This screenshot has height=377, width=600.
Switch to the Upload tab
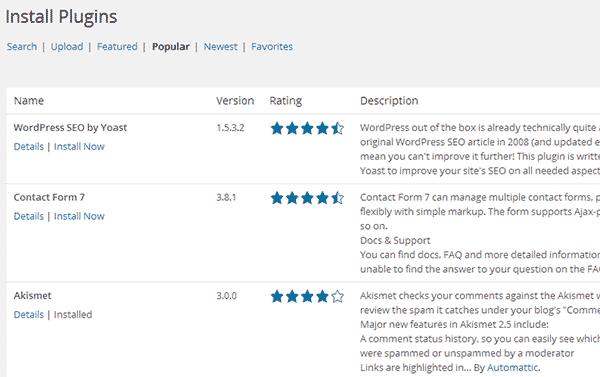coord(67,47)
